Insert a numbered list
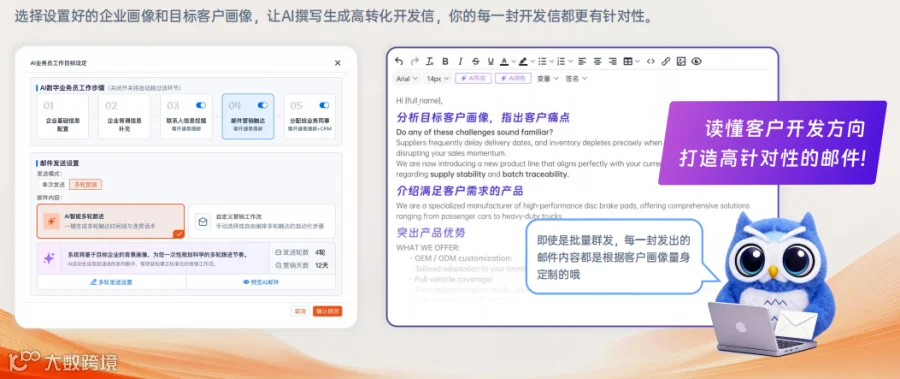Viewport: 900px width, 379px height. click(561, 61)
